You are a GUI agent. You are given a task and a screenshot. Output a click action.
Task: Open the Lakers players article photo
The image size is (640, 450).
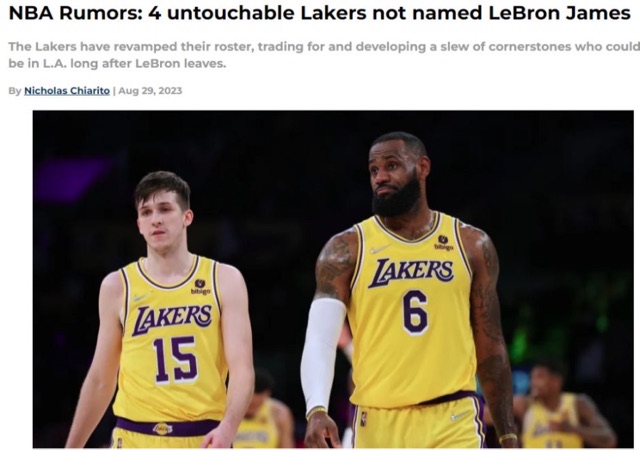coord(333,279)
